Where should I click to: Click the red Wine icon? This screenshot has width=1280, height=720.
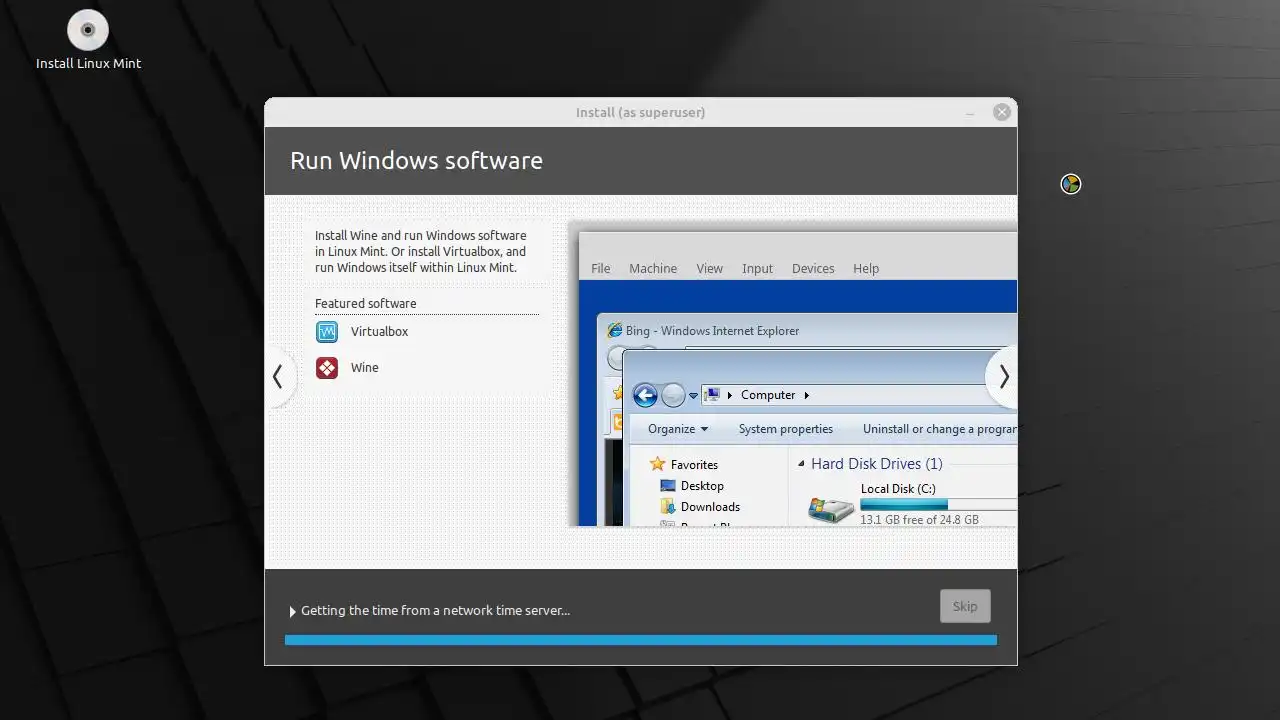(327, 368)
